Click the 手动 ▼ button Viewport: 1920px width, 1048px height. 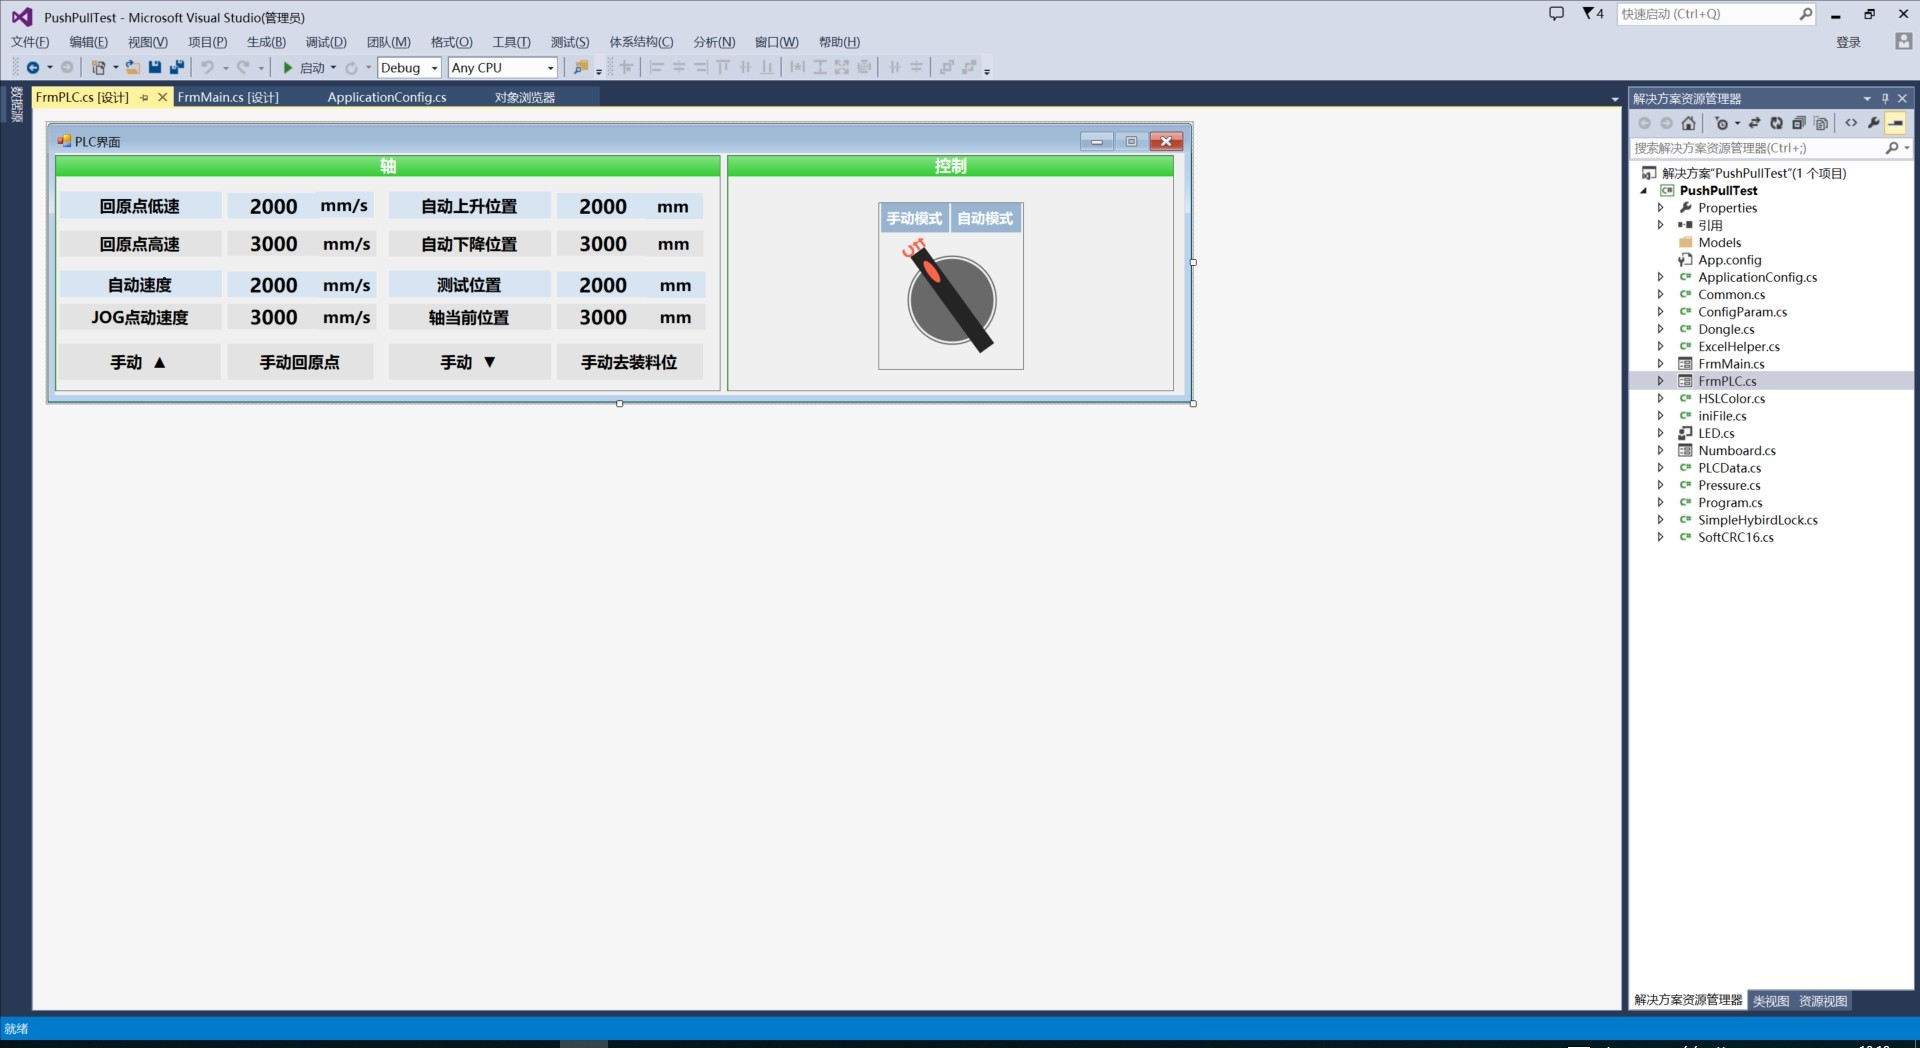coord(469,362)
